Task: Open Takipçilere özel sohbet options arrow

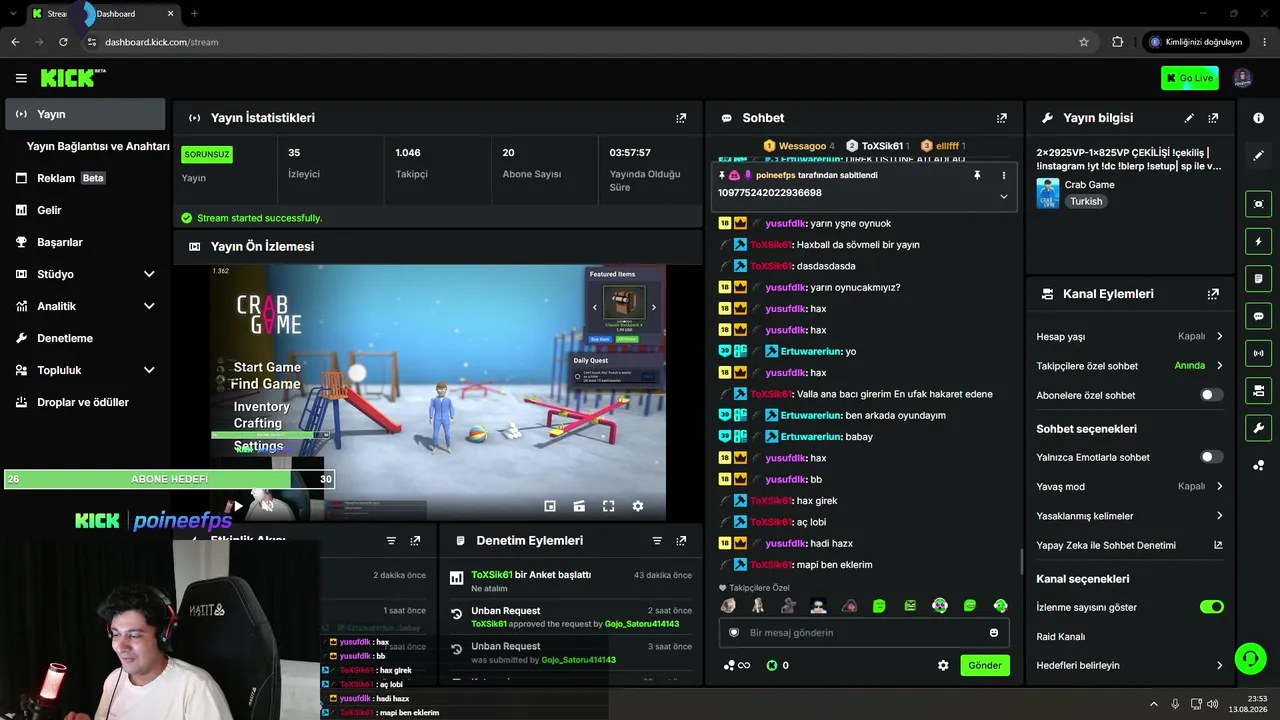Action: pyautogui.click(x=1219, y=366)
